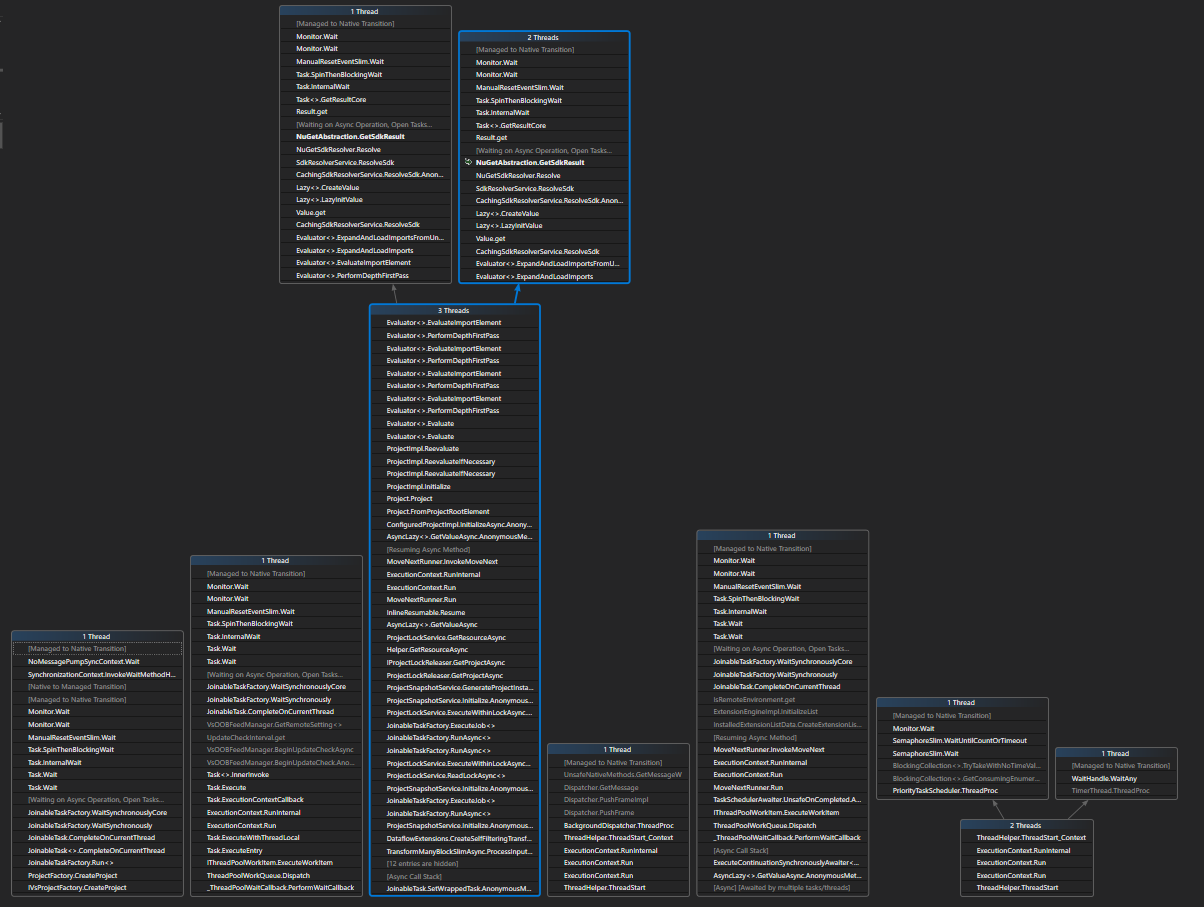The height and width of the screenshot is (907, 1204).
Task: Select WaitHandle.WaitAny in the far-right 1 Thread stack
Action: click(1115, 778)
